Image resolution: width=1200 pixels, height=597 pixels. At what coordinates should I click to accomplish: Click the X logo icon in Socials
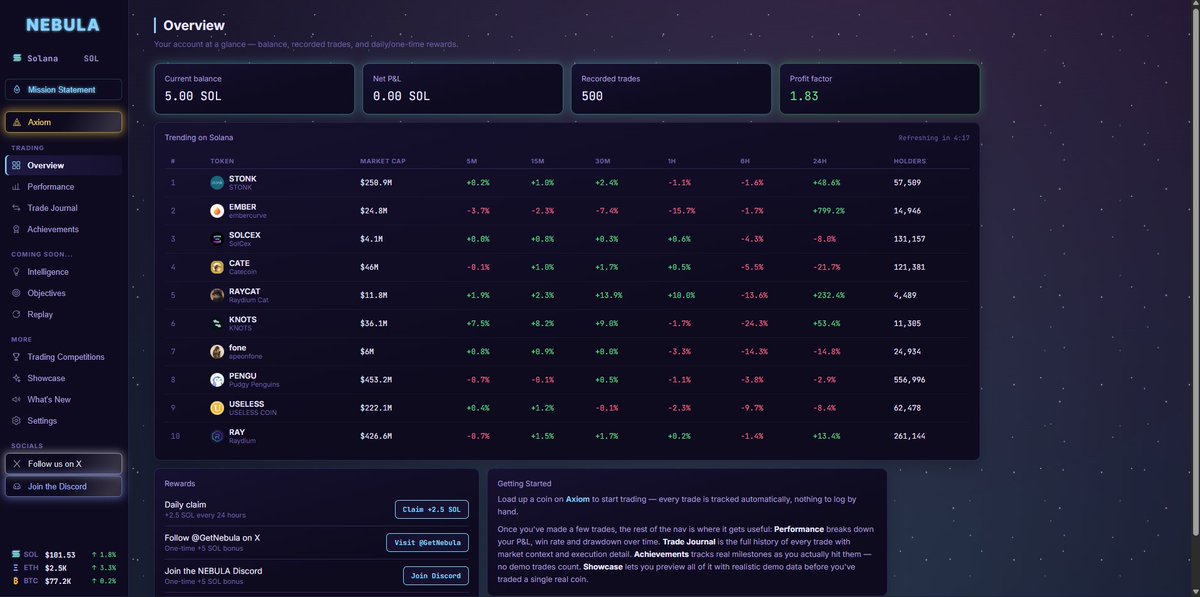[x=16, y=464]
